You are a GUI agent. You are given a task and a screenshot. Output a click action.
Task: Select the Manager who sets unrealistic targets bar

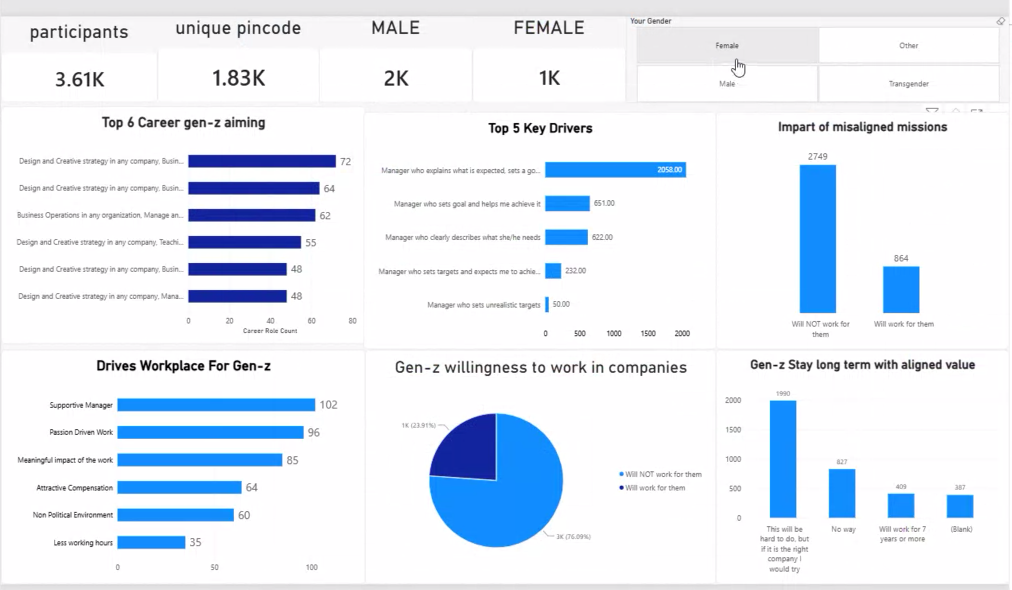[547, 304]
